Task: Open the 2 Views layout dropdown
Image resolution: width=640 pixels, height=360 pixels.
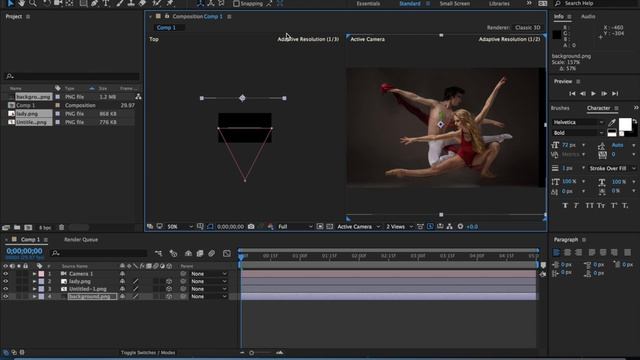Action: [400, 227]
